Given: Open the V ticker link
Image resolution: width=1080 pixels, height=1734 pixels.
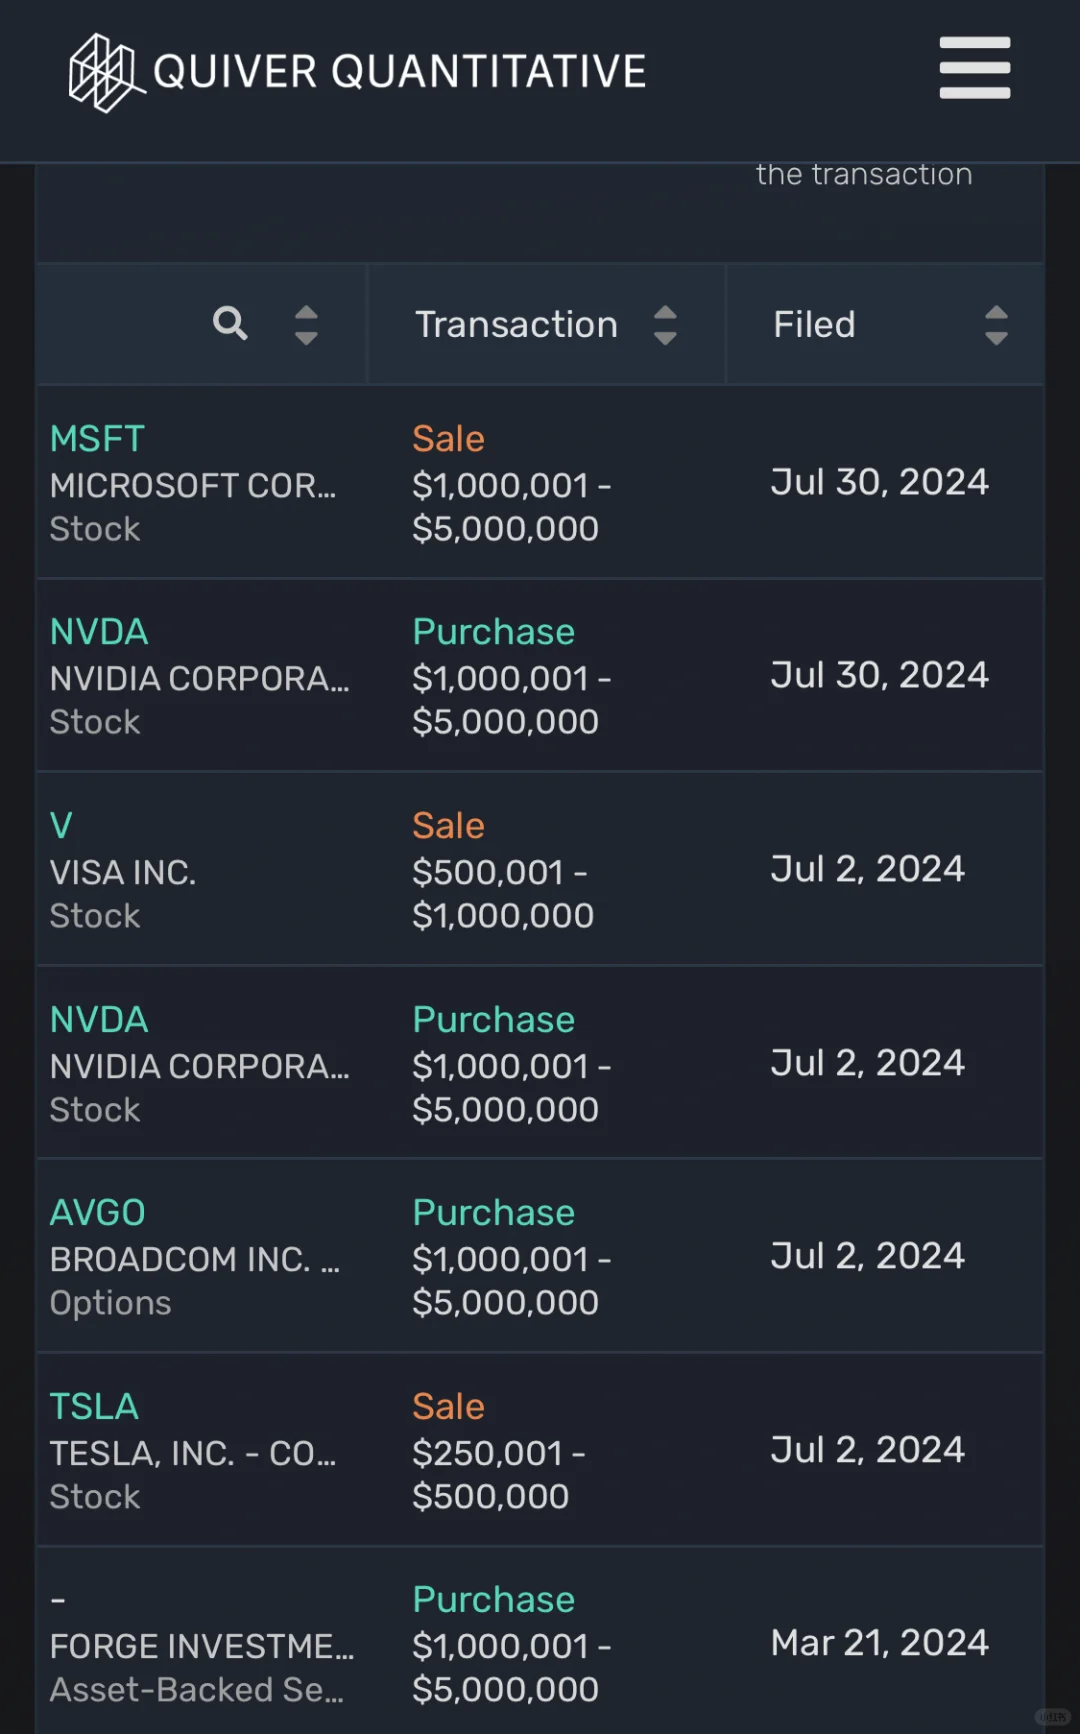Looking at the screenshot, I should coord(61,825).
